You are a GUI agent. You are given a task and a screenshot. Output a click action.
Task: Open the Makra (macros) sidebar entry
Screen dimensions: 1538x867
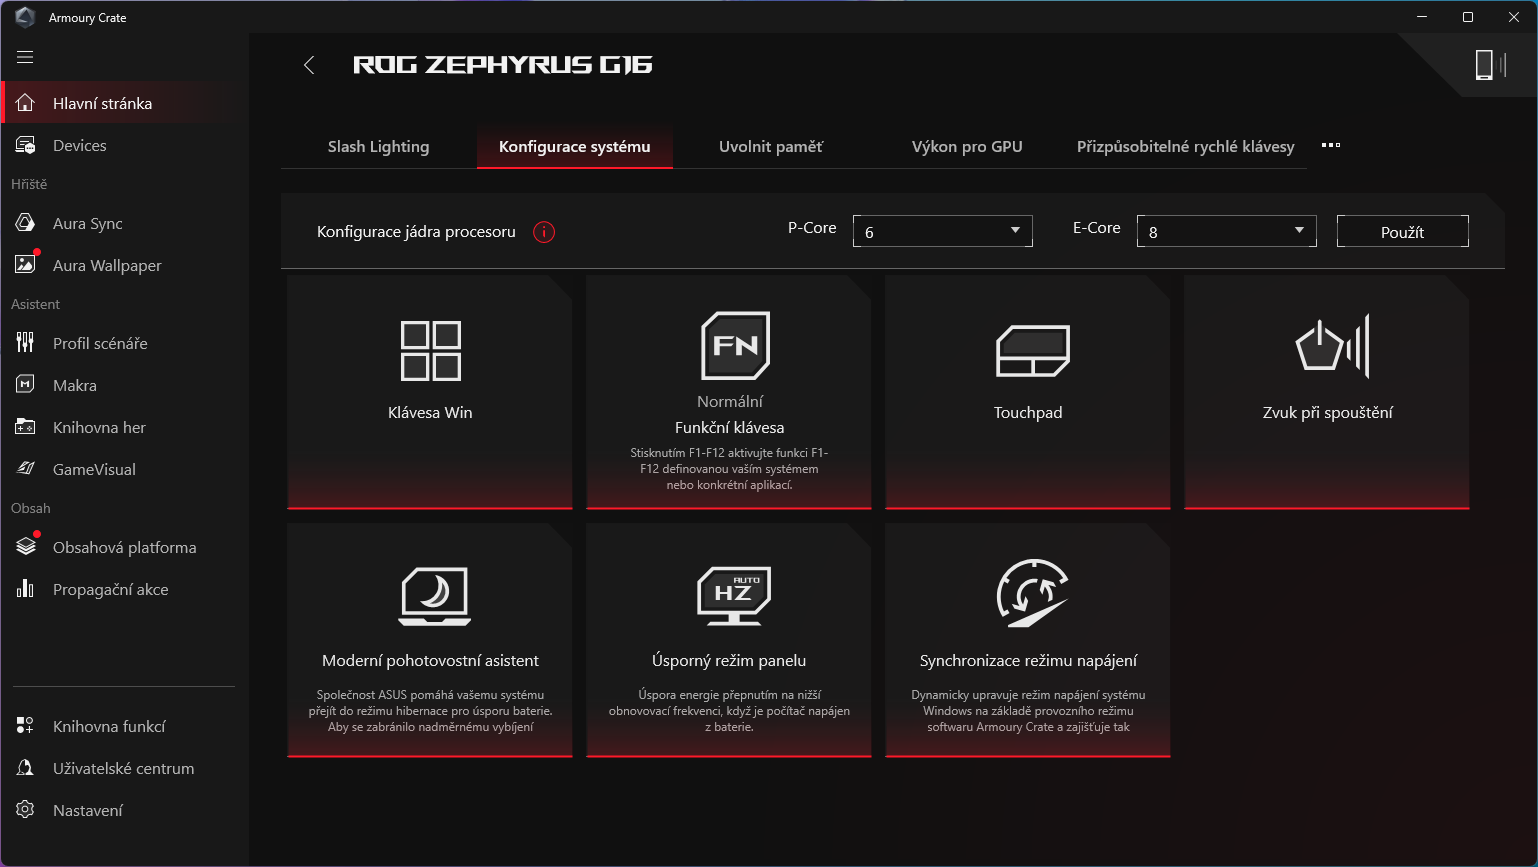75,385
